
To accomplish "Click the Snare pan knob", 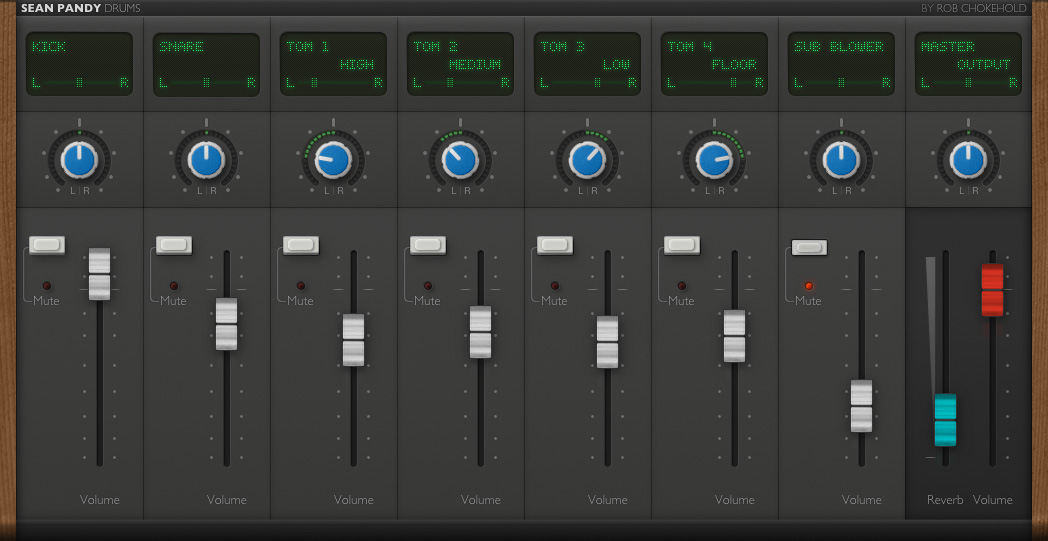I will click(x=207, y=160).
